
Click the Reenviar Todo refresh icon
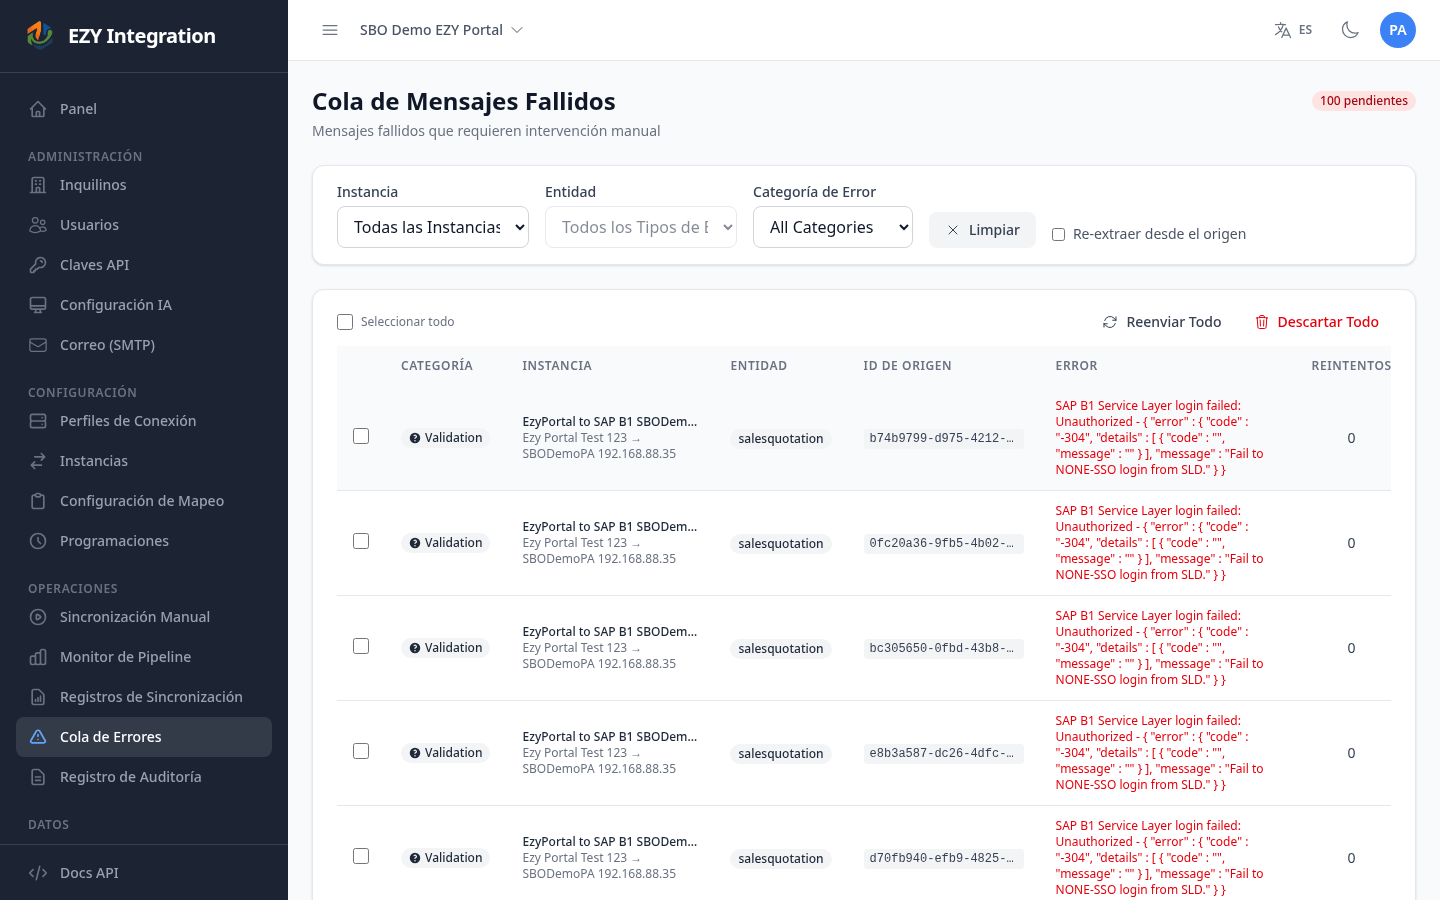(x=1110, y=322)
